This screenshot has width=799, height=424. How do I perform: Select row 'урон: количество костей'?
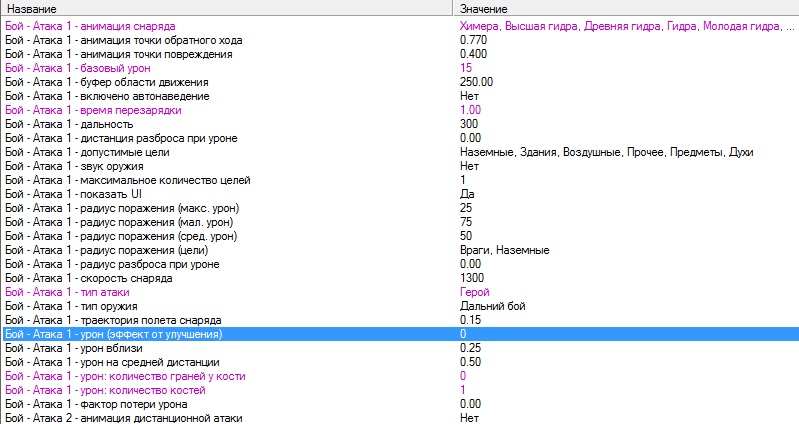pos(400,390)
